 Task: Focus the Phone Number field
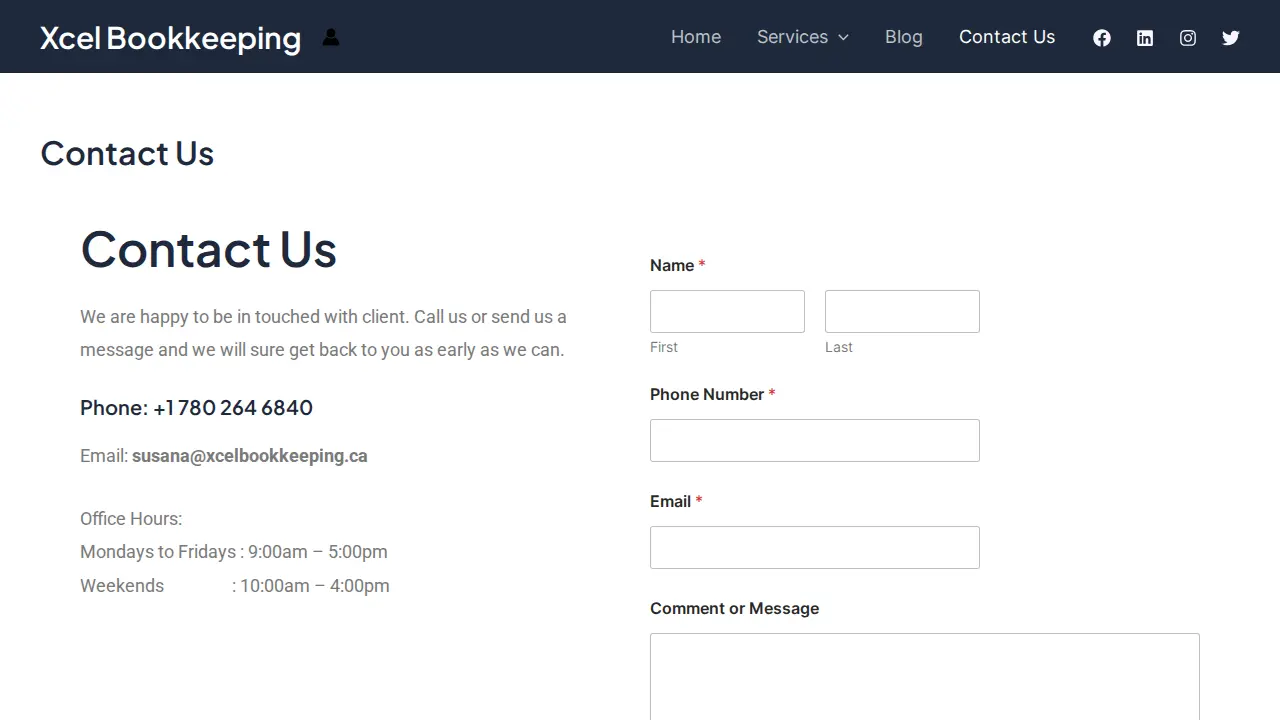pyautogui.click(x=815, y=440)
